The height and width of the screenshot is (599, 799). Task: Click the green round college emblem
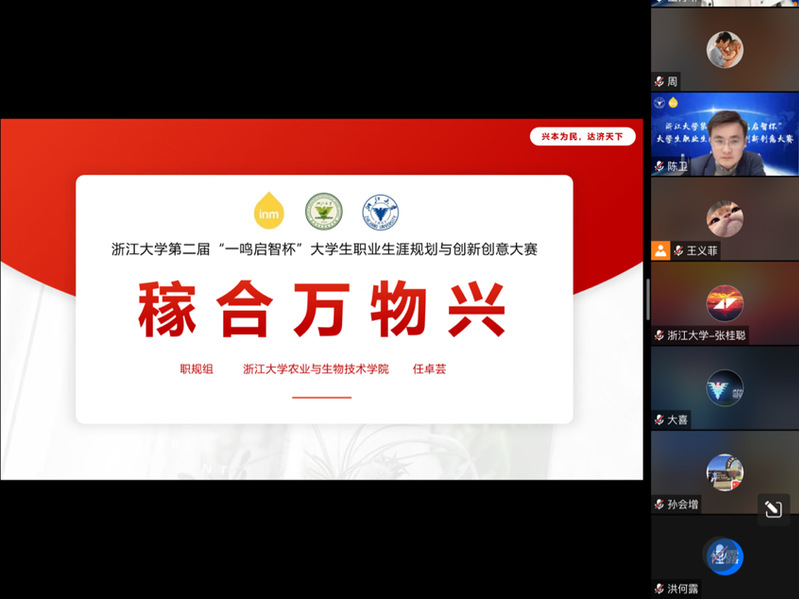point(324,211)
